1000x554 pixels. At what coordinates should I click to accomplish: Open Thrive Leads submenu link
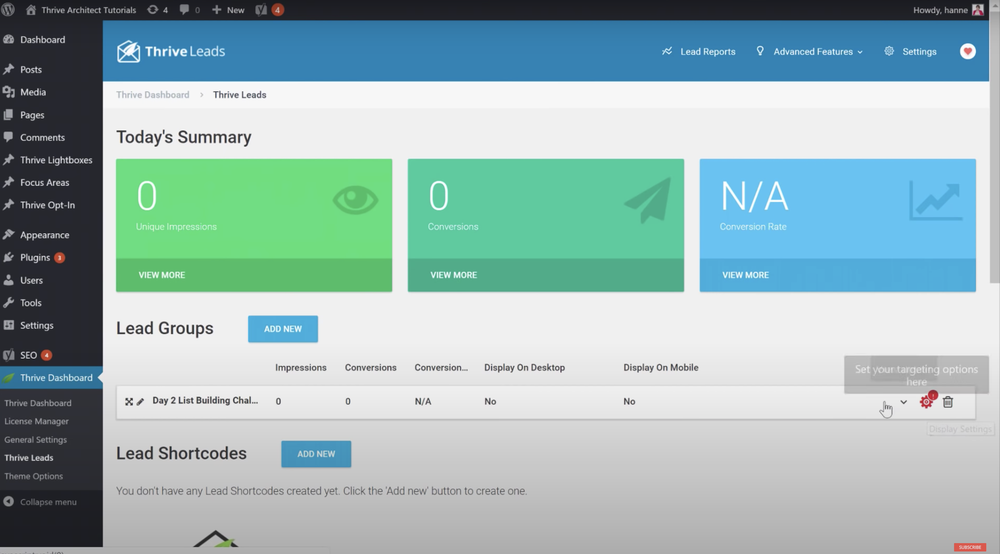click(x=29, y=458)
